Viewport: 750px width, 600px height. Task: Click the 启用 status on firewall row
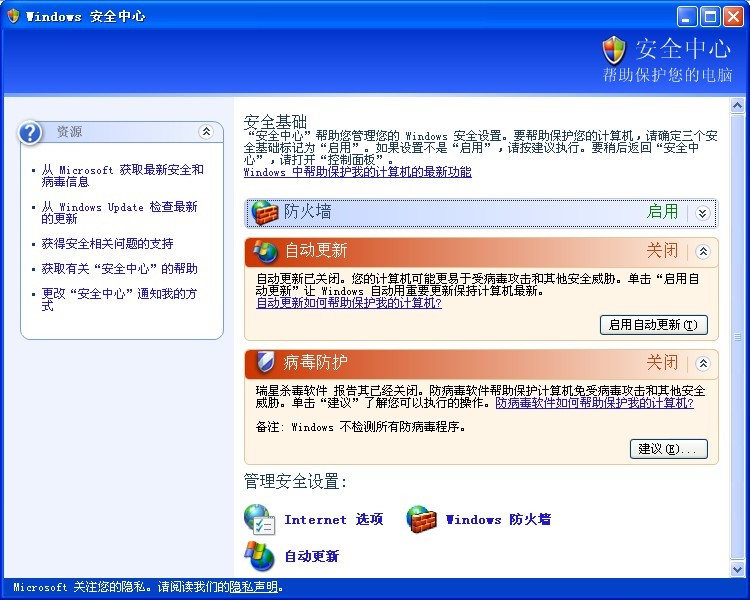tap(662, 211)
